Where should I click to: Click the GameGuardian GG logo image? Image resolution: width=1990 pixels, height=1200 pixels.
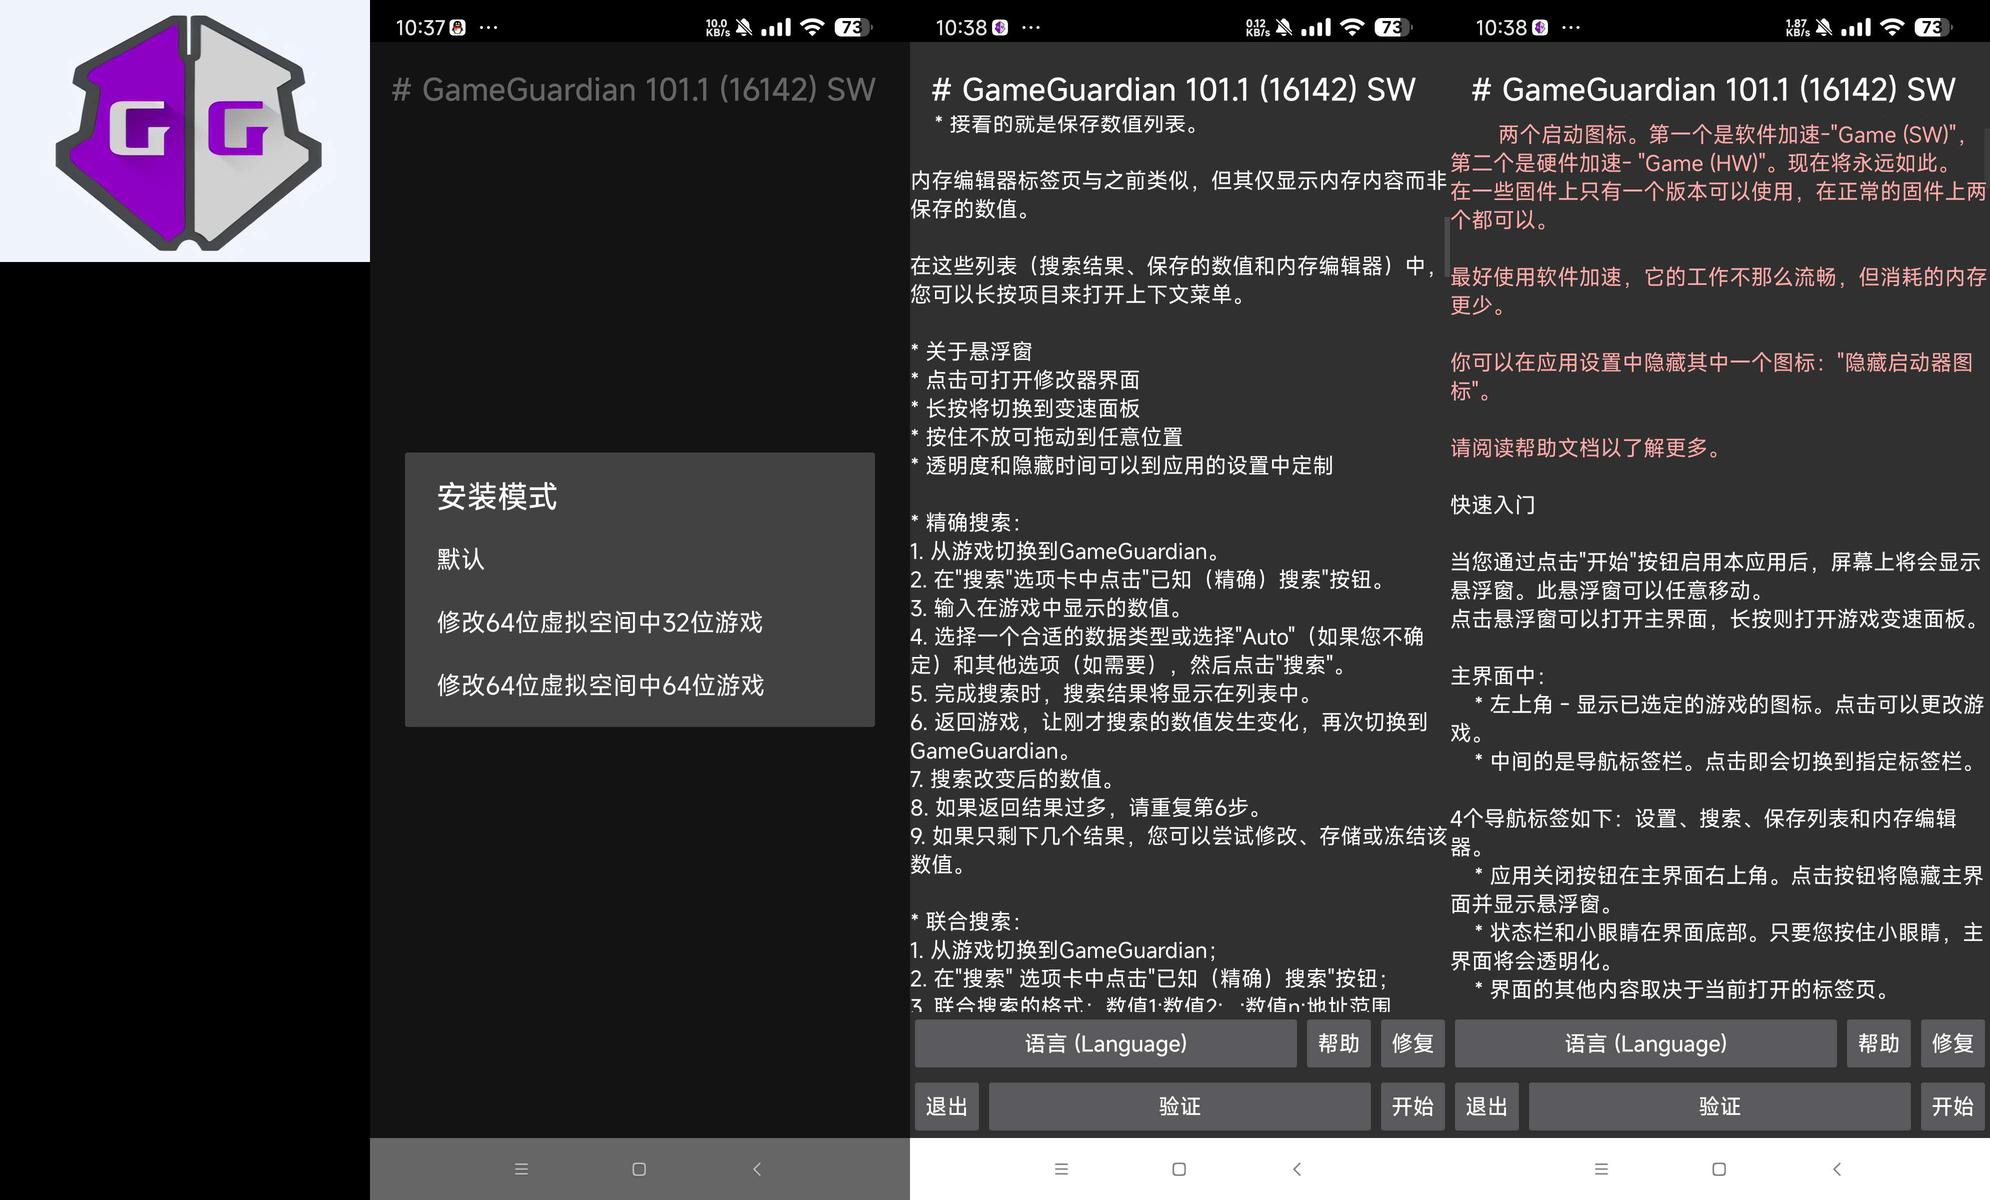point(188,132)
